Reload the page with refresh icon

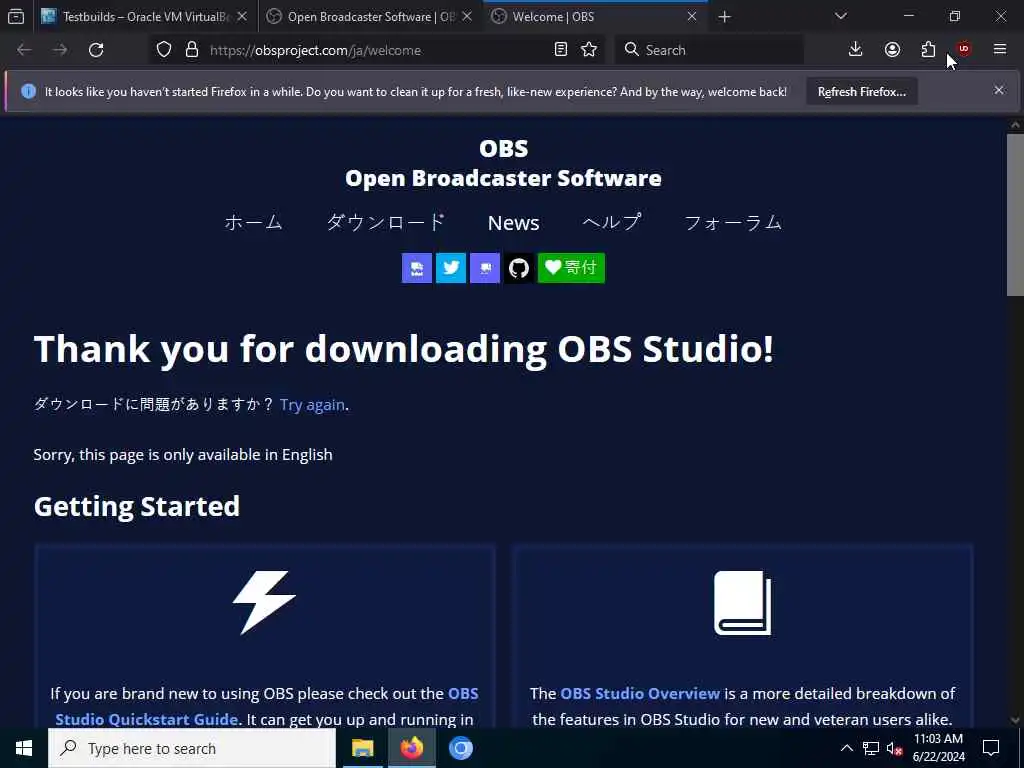tap(96, 50)
